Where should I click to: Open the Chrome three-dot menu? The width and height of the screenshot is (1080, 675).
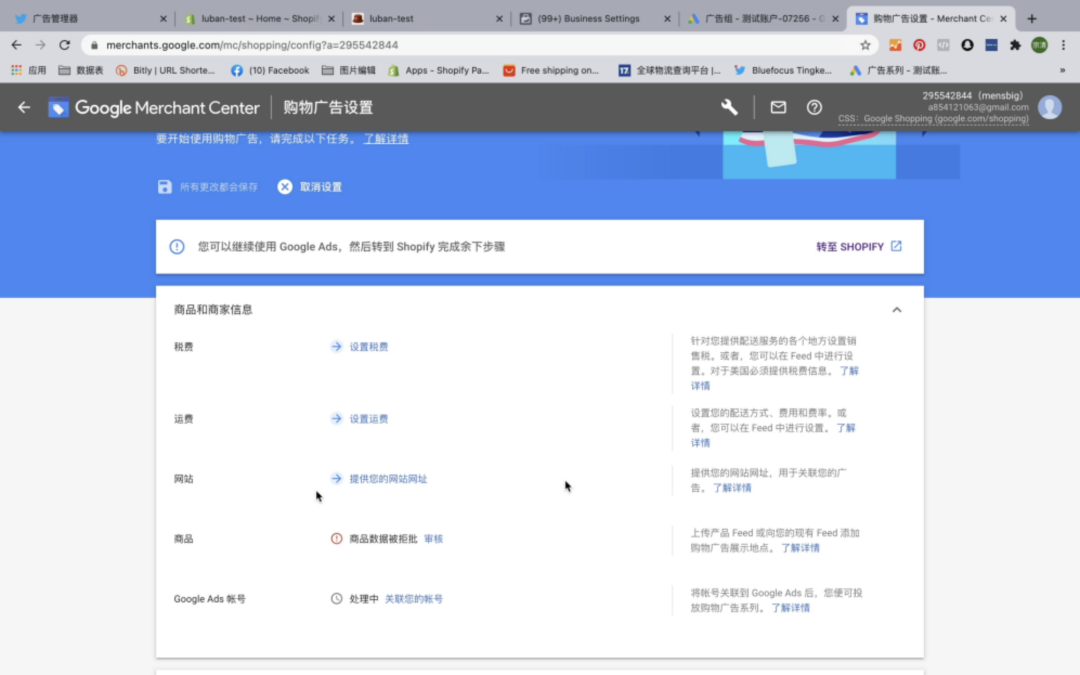pos(1063,45)
